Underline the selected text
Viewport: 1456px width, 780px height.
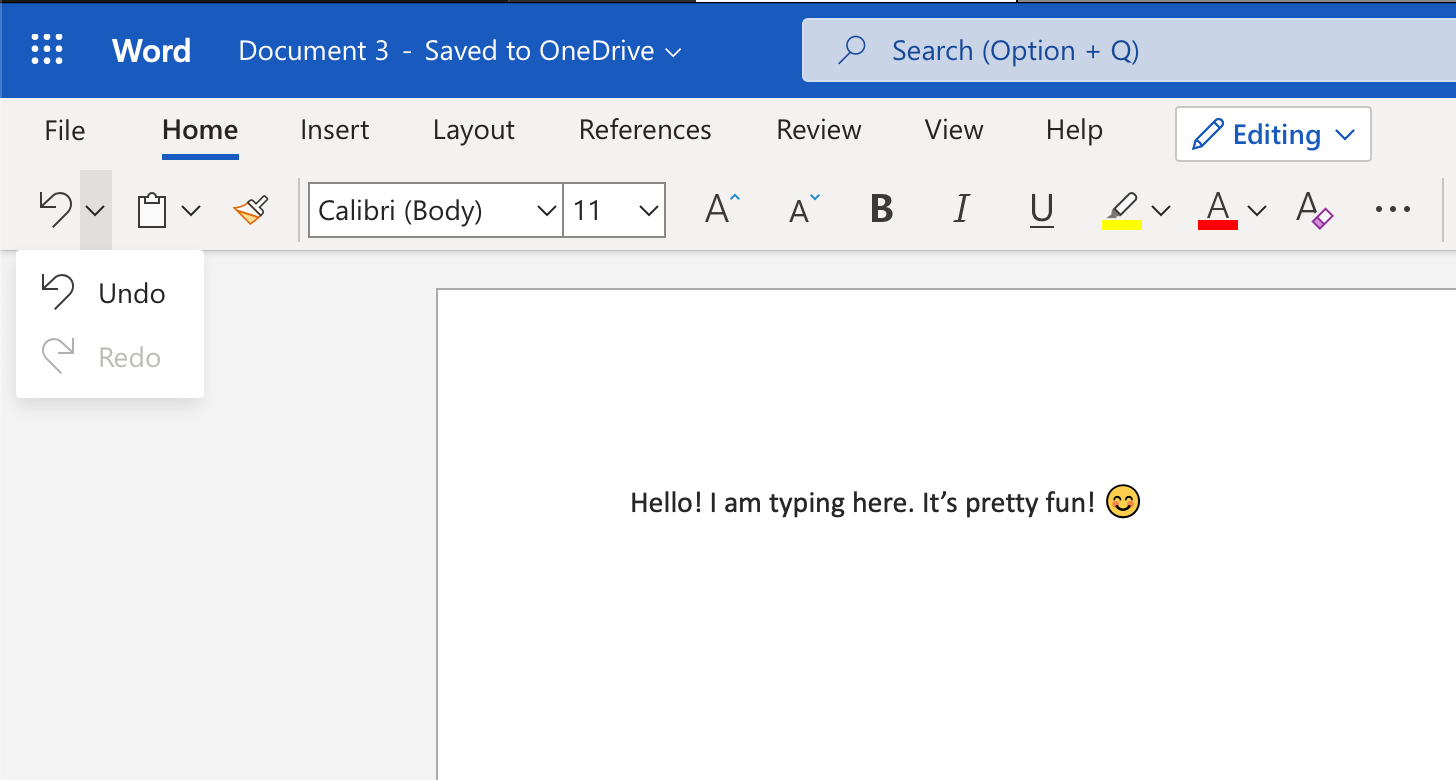[x=1041, y=210]
